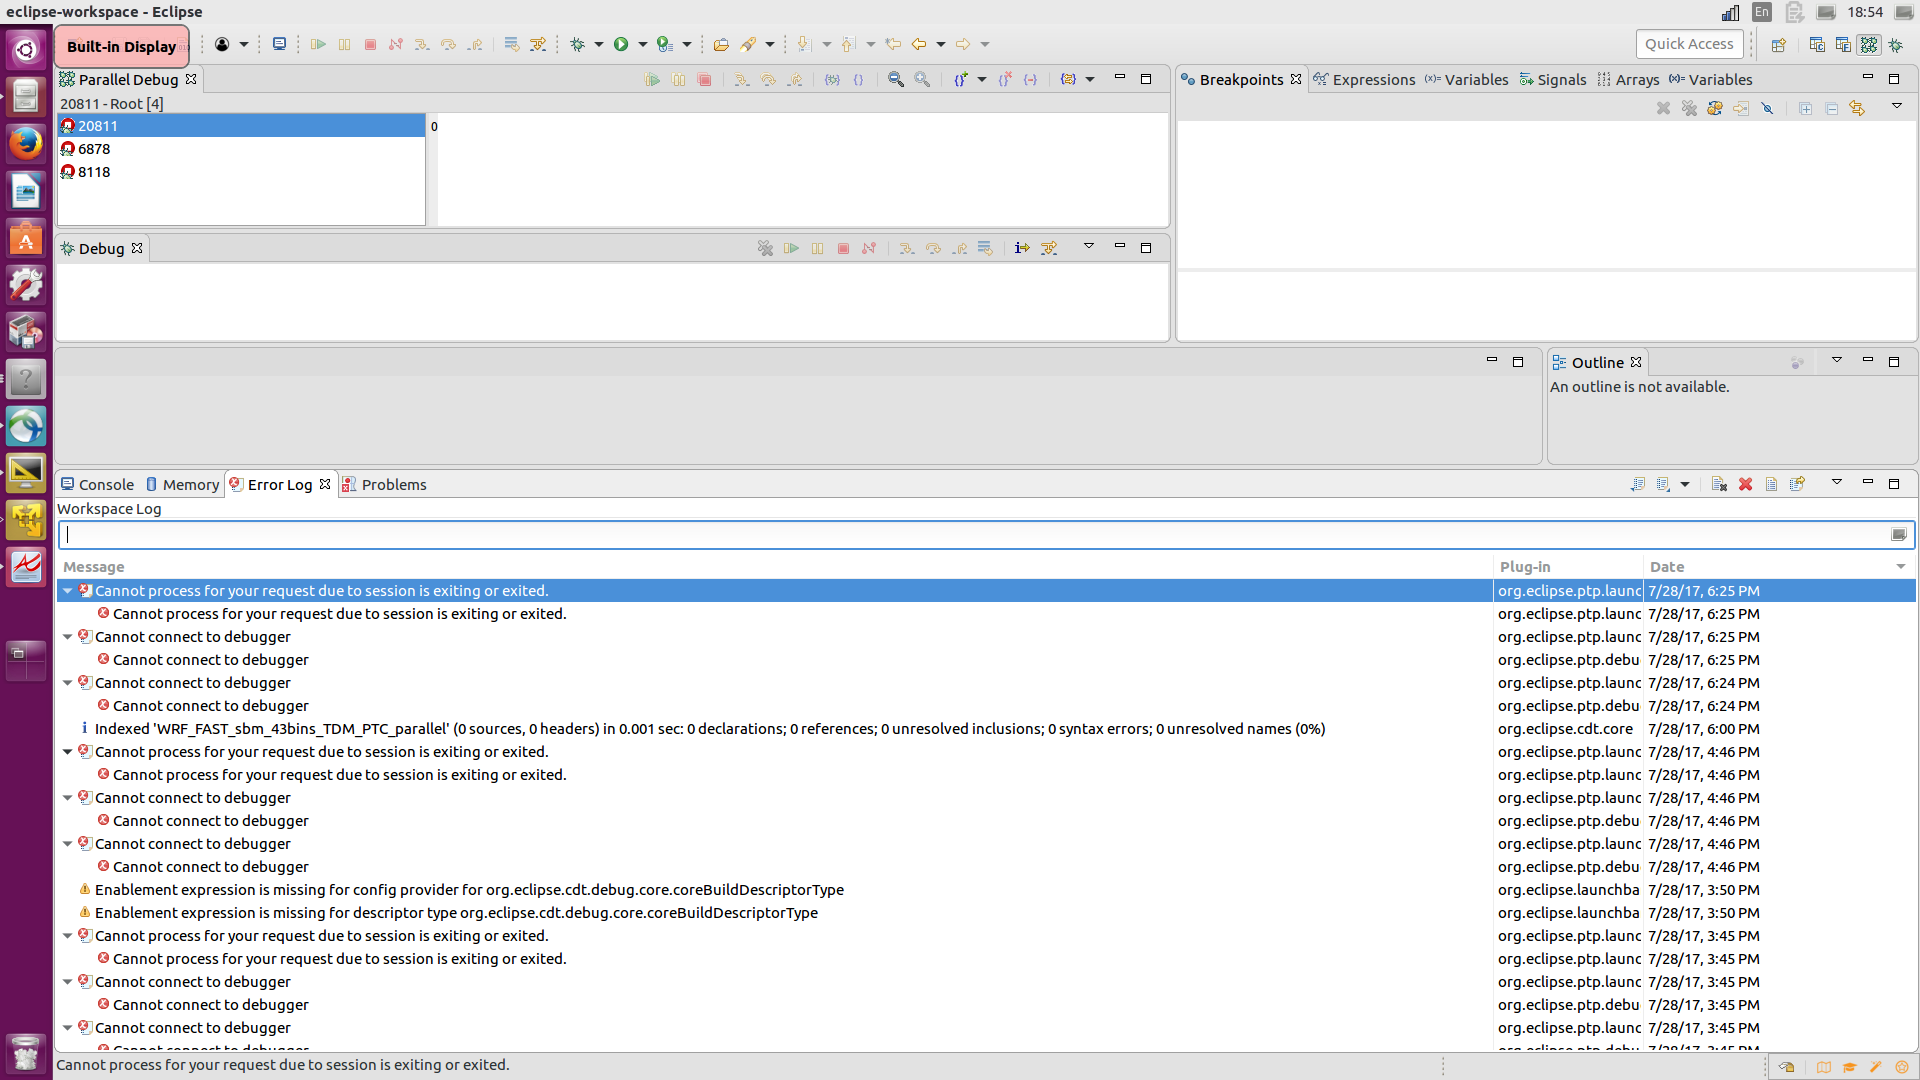Open the Trash in the launcher

(x=26, y=1053)
